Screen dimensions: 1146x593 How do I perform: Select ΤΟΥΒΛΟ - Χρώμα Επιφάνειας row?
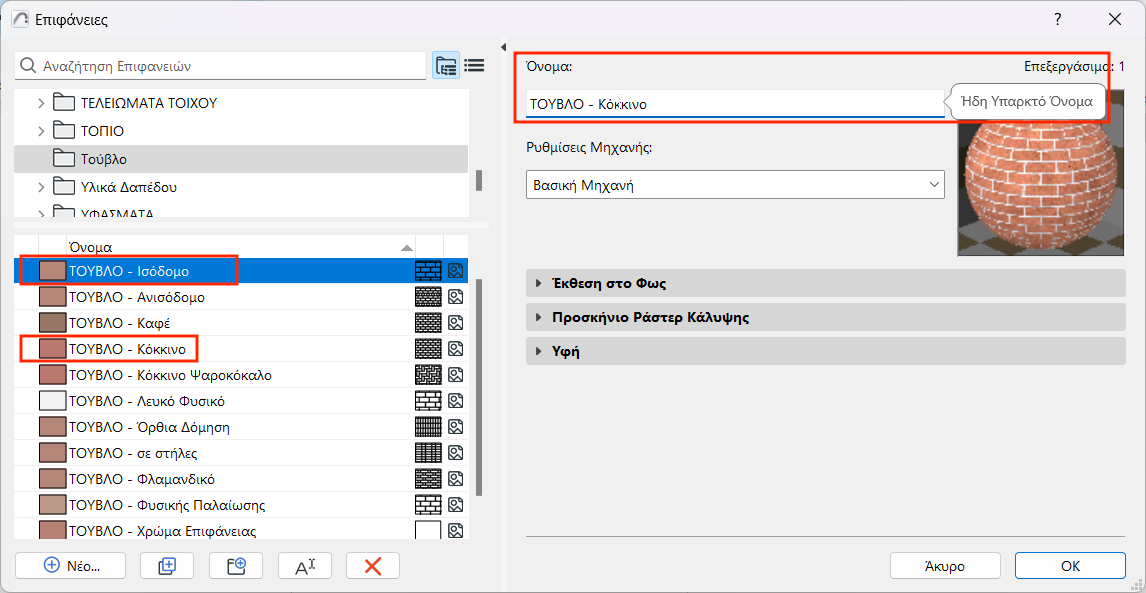(240, 530)
